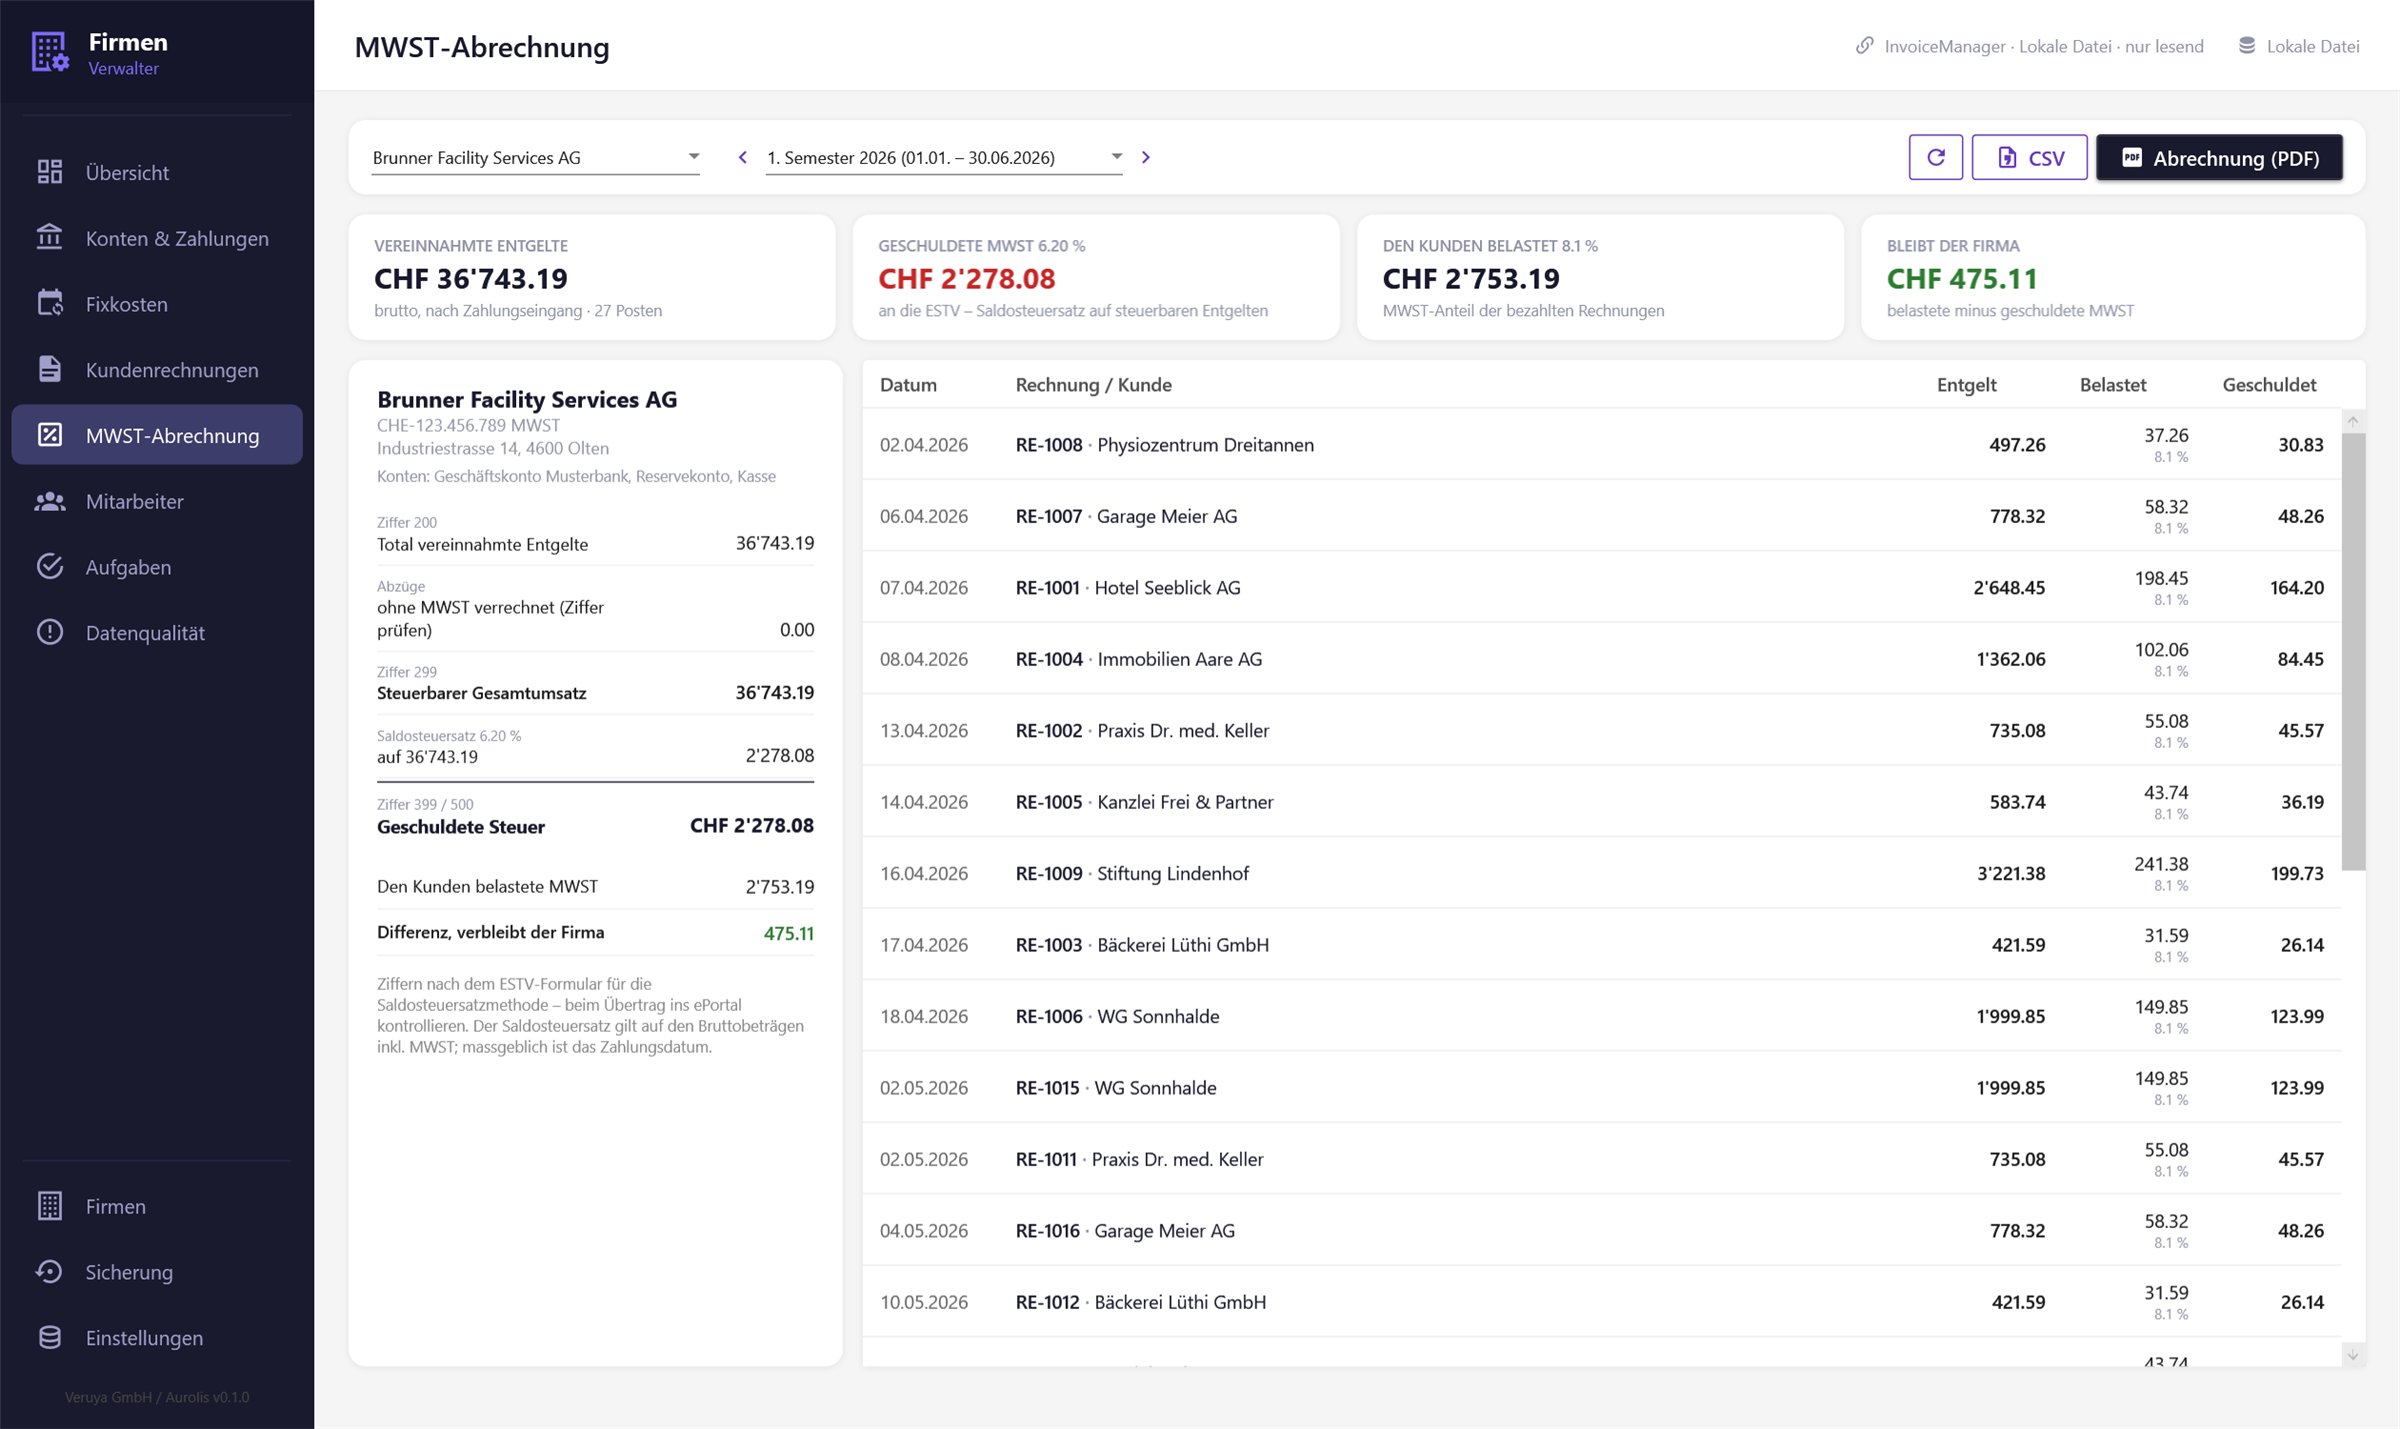Open Konten & Zahlungen bank icon
2400x1429 pixels.
click(x=50, y=238)
